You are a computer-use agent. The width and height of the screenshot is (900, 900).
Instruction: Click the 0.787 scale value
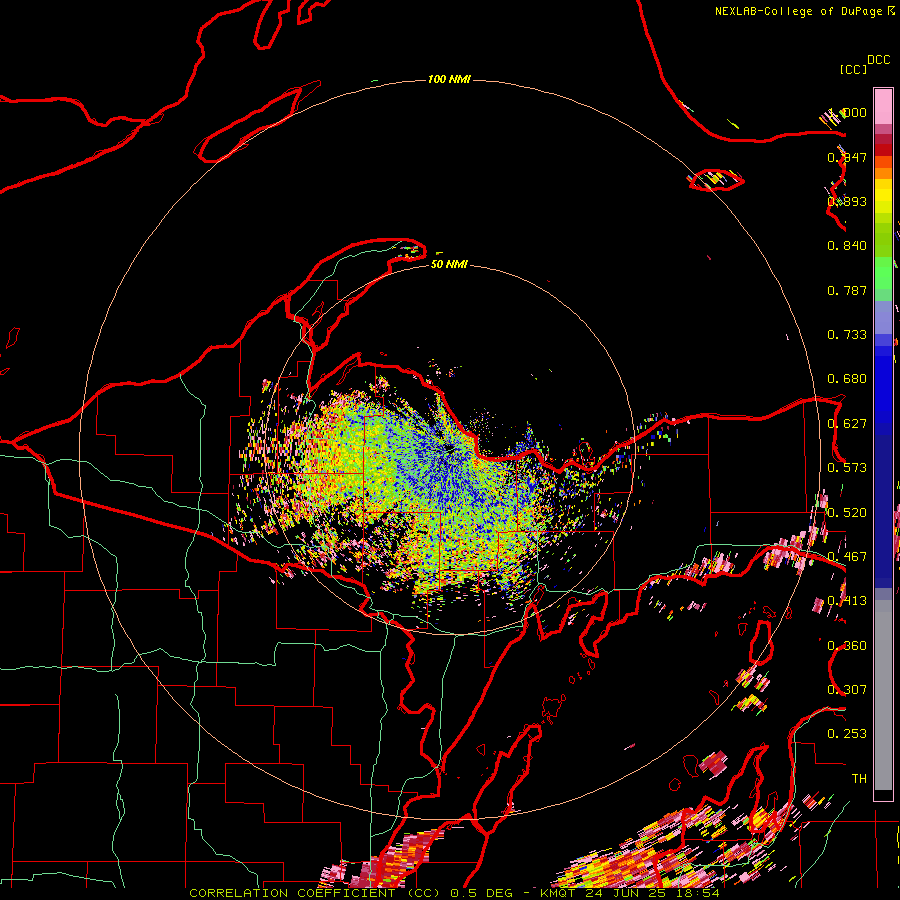[847, 290]
